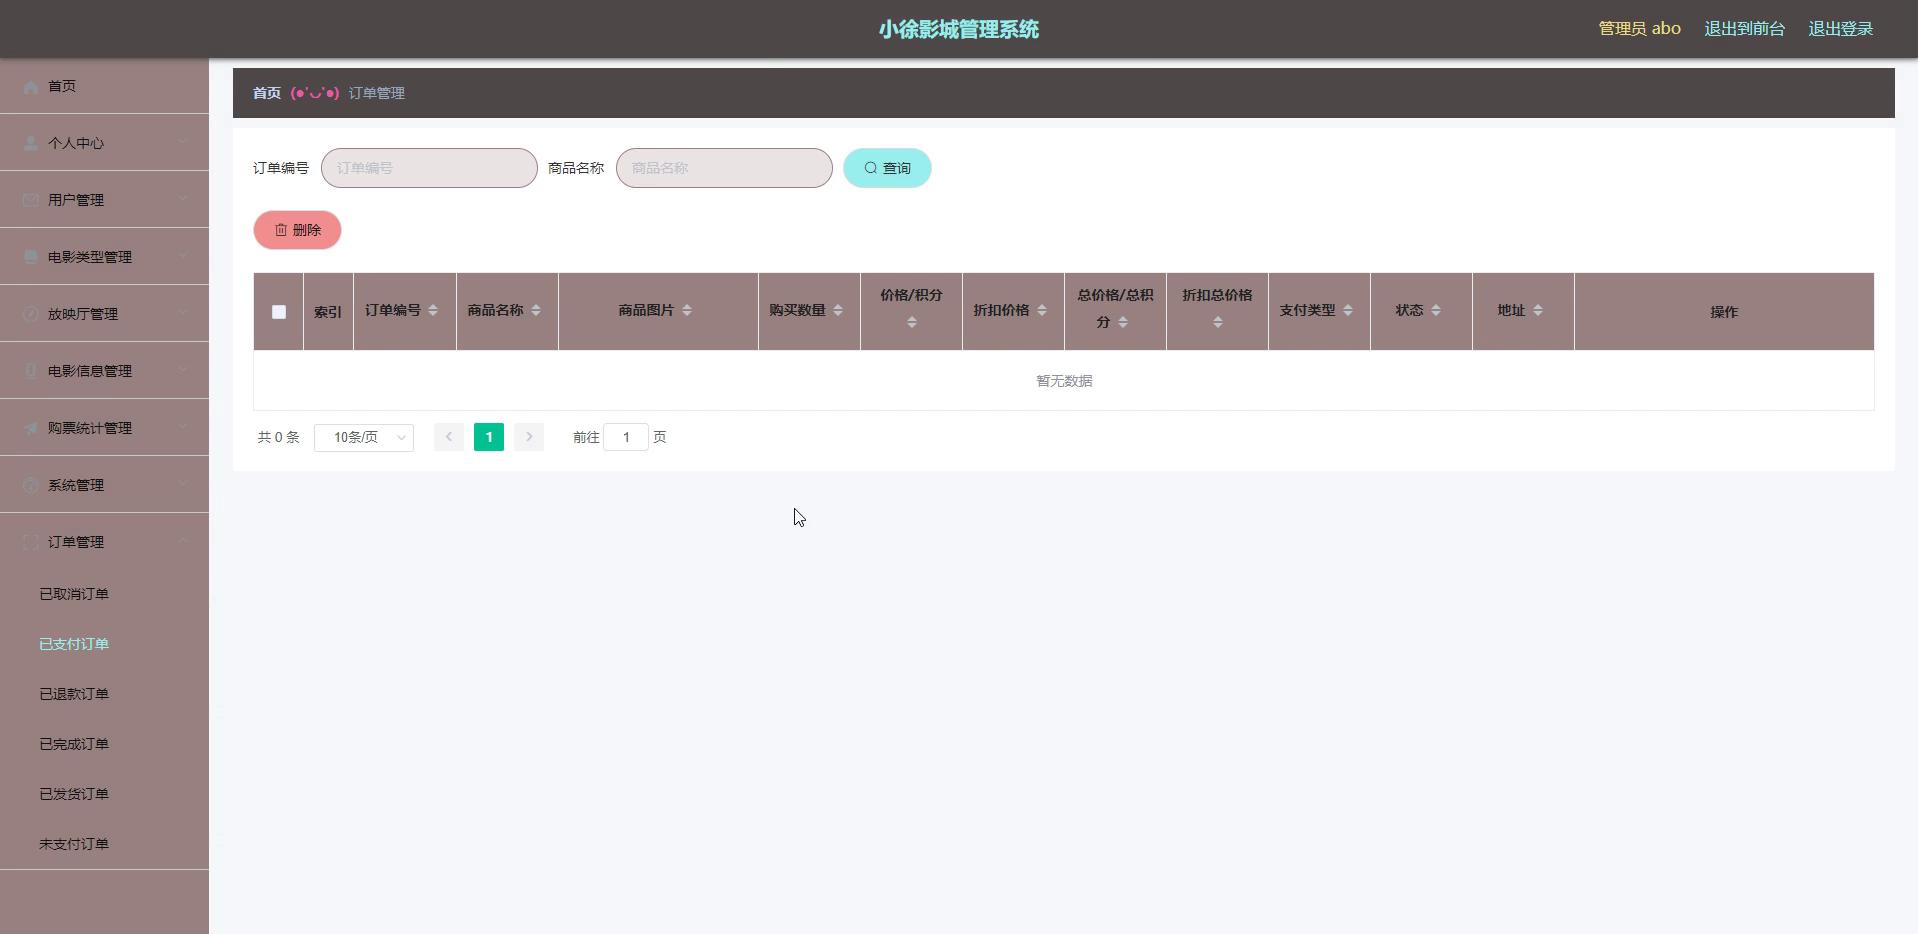Go to the previous page arrow
This screenshot has height=934, width=1918.
(449, 437)
